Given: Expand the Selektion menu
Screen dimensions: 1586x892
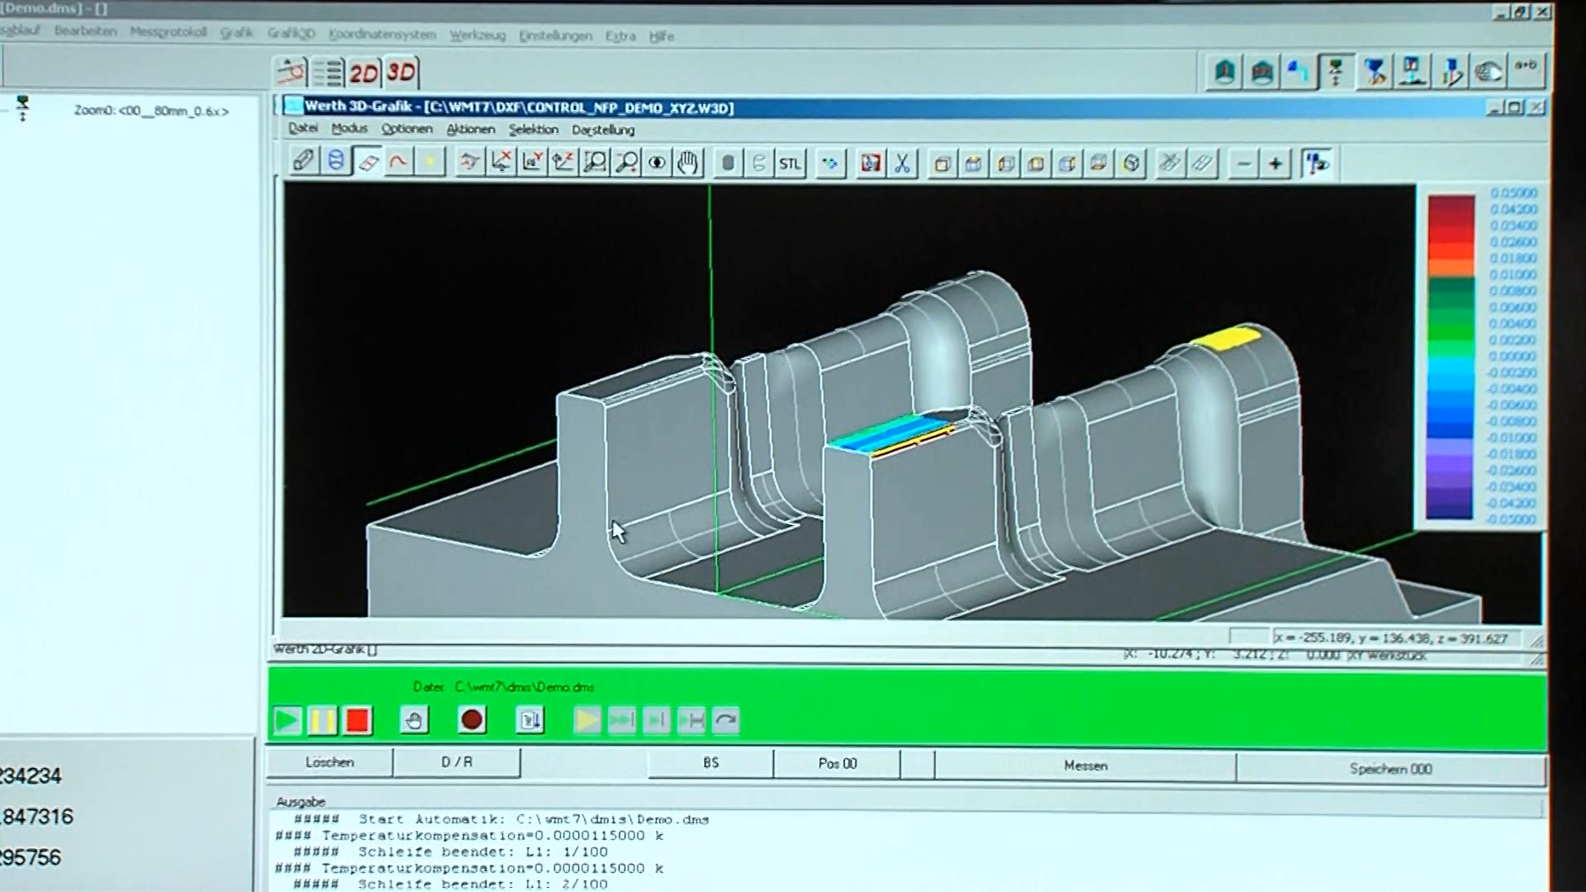Looking at the screenshot, I should tap(533, 130).
